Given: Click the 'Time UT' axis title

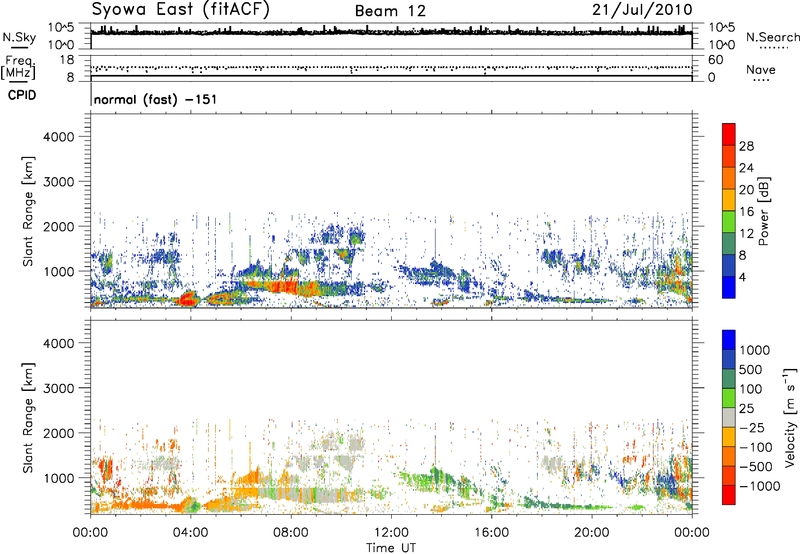Looking at the screenshot, I should click(x=391, y=548).
